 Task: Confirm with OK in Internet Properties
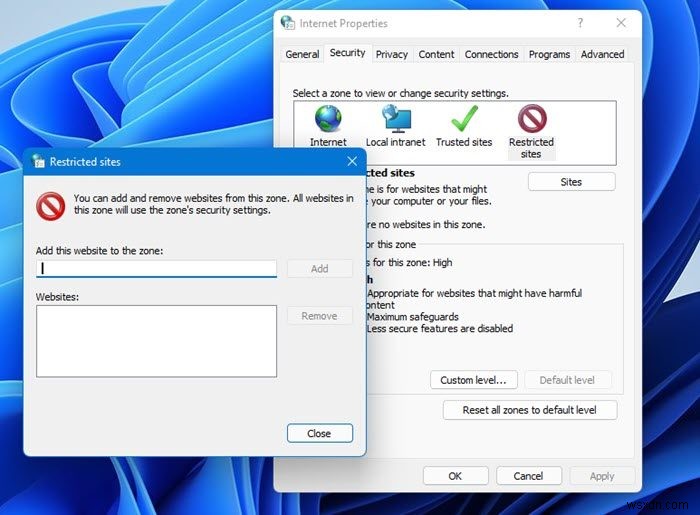pos(455,476)
